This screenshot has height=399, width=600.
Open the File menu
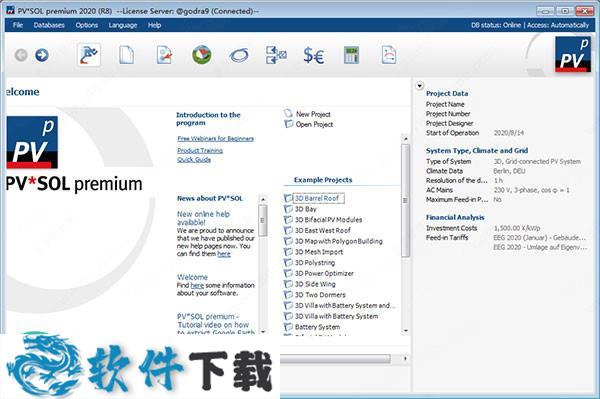click(18, 25)
